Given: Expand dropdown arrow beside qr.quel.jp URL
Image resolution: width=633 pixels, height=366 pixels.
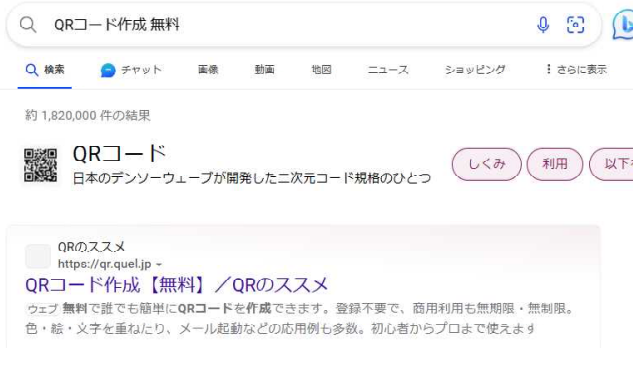Looking at the screenshot, I should click(159, 265).
